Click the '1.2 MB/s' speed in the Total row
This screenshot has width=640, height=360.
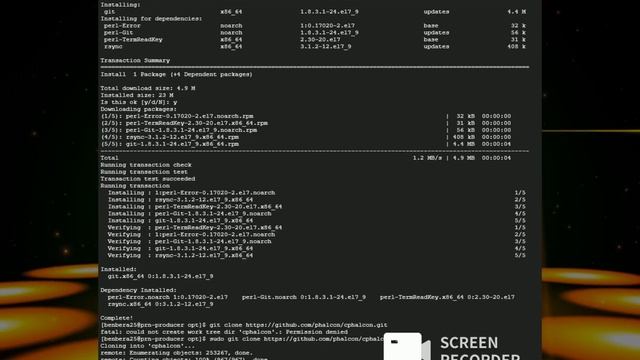(x=427, y=158)
